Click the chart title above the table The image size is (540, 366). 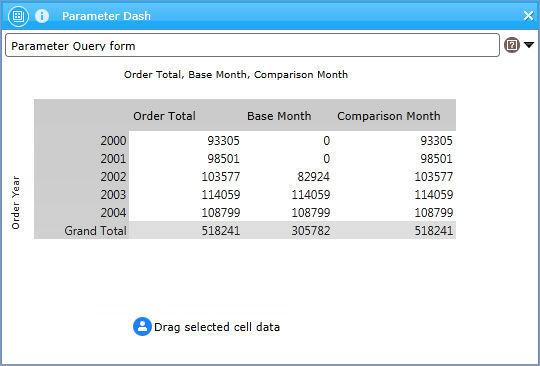click(236, 75)
